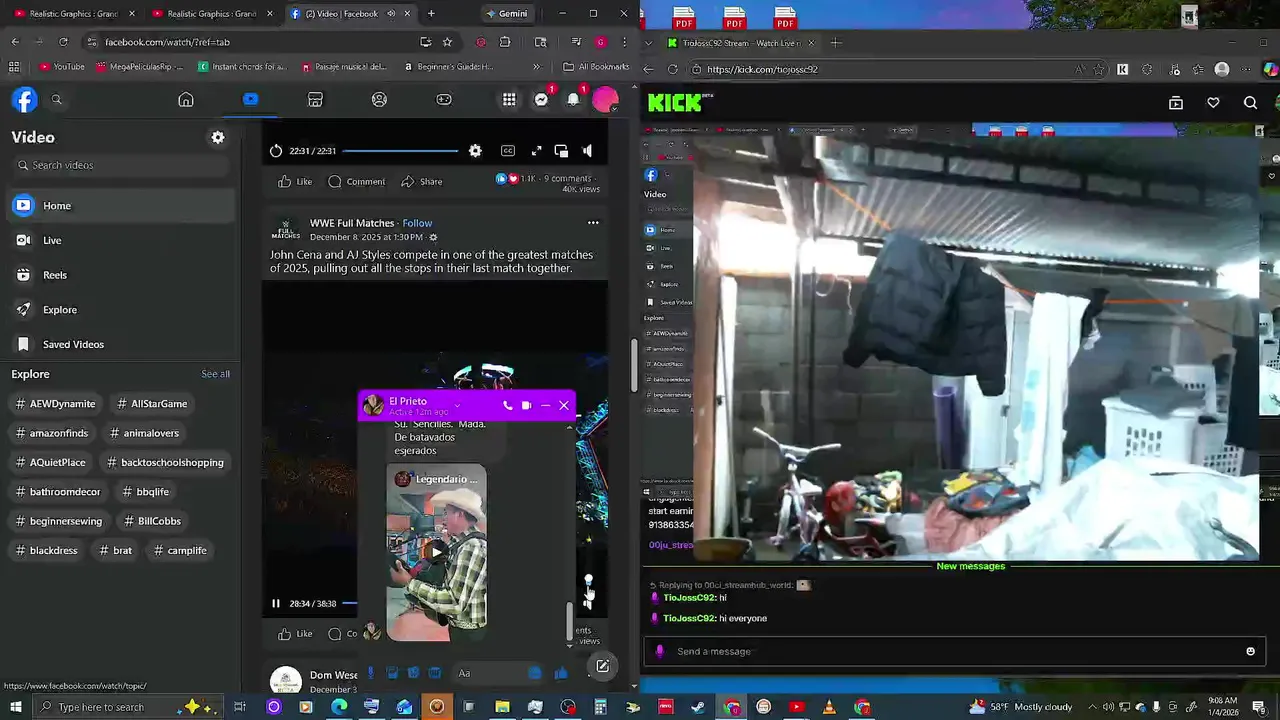The image size is (1280, 720).
Task: Open Saved Videos in sidebar
Action: point(120,344)
